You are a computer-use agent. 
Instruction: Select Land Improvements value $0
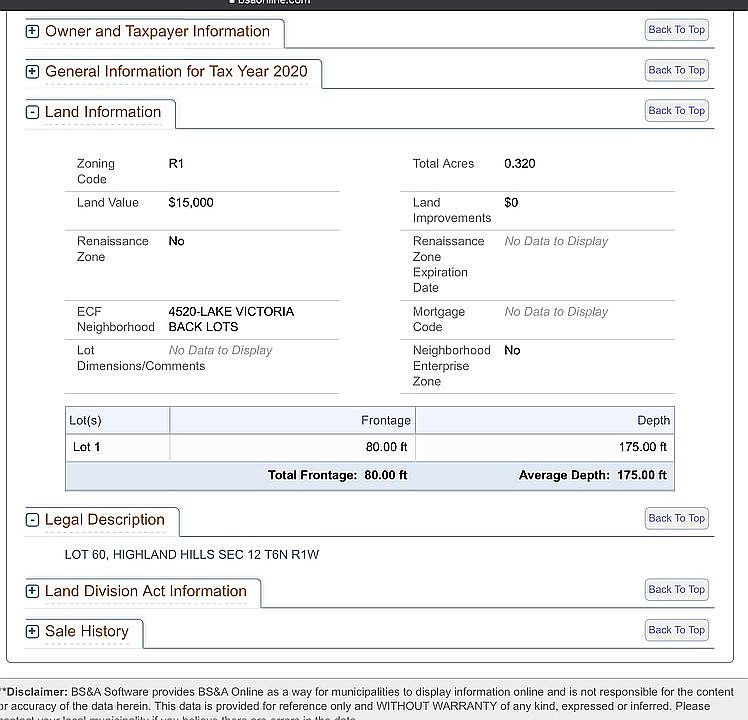point(511,203)
